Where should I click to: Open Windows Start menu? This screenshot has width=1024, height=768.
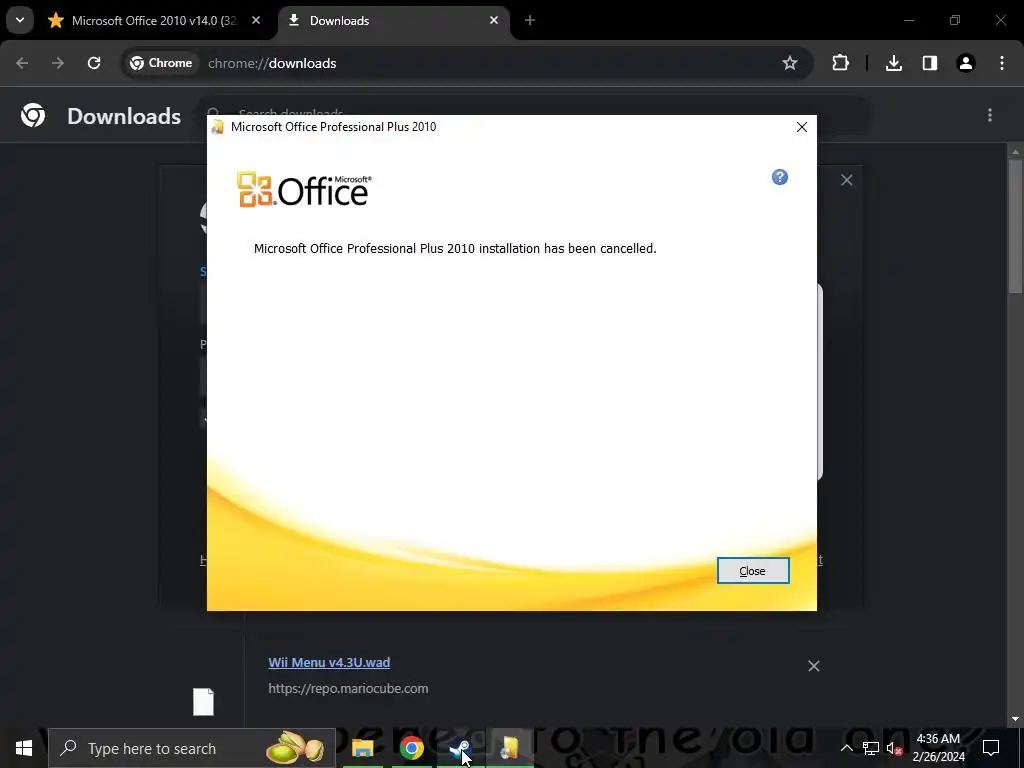pyautogui.click(x=24, y=748)
